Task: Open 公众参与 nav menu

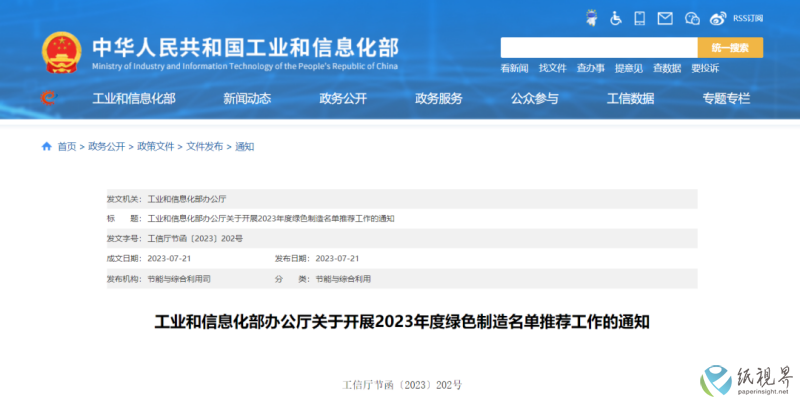Action: click(x=535, y=98)
